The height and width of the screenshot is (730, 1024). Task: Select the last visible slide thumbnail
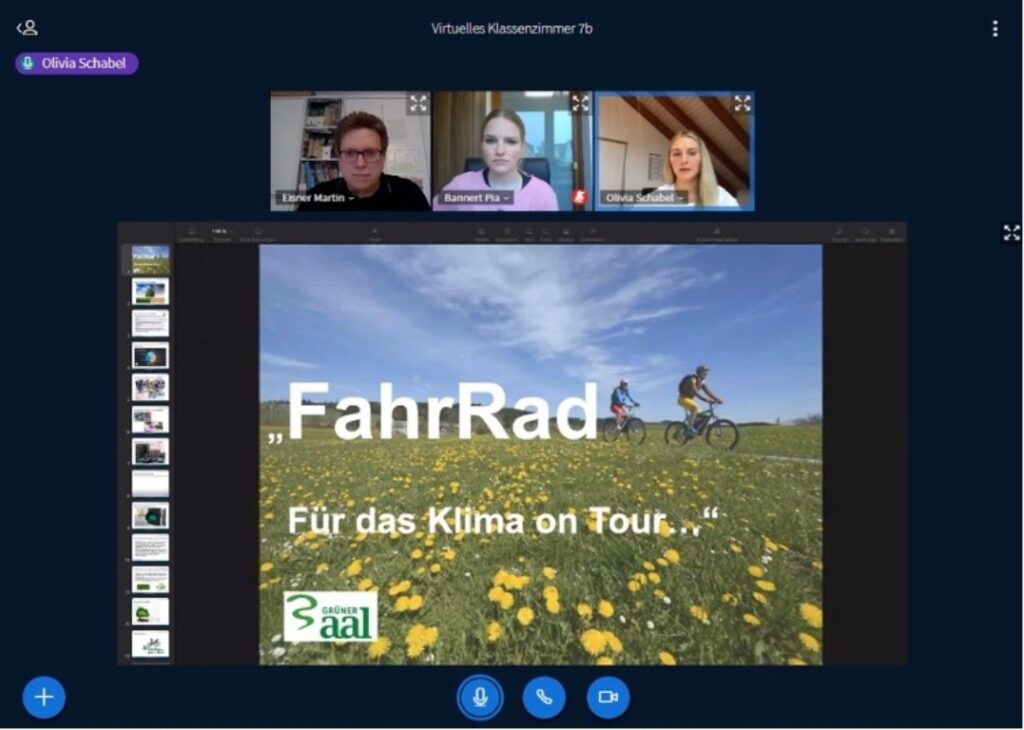tap(150, 644)
